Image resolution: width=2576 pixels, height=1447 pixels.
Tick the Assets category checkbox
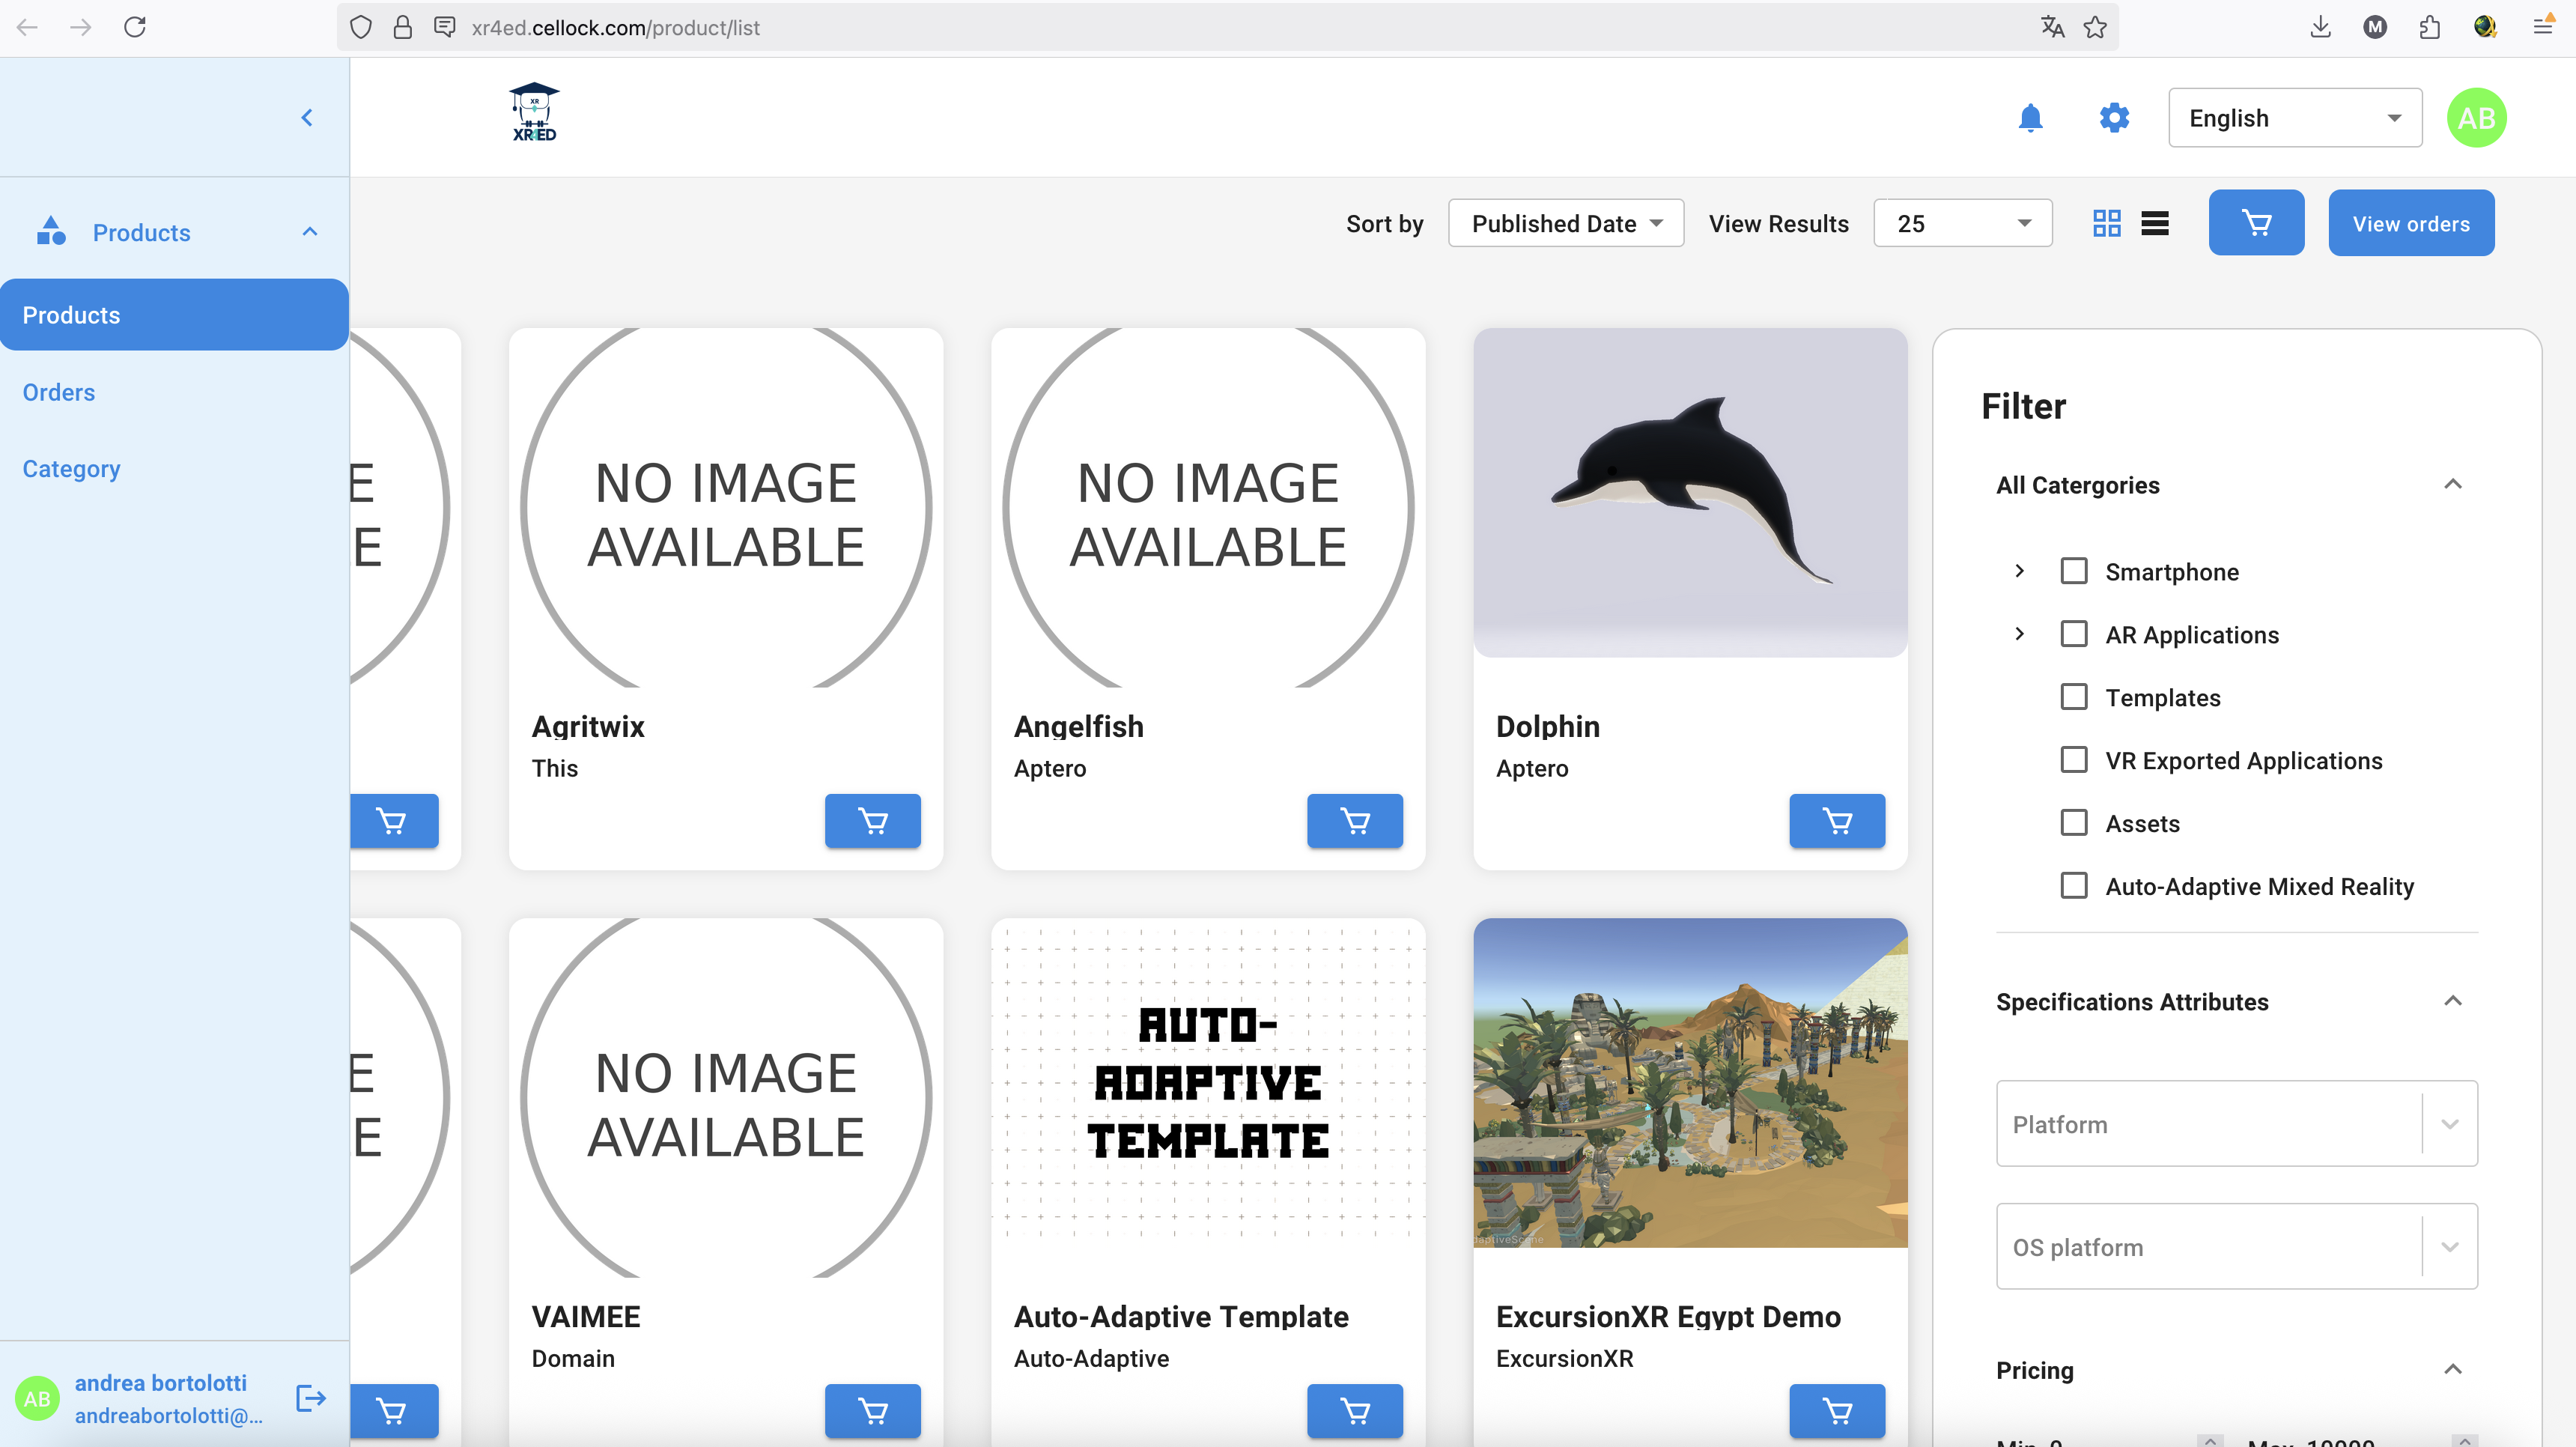pos(2073,823)
